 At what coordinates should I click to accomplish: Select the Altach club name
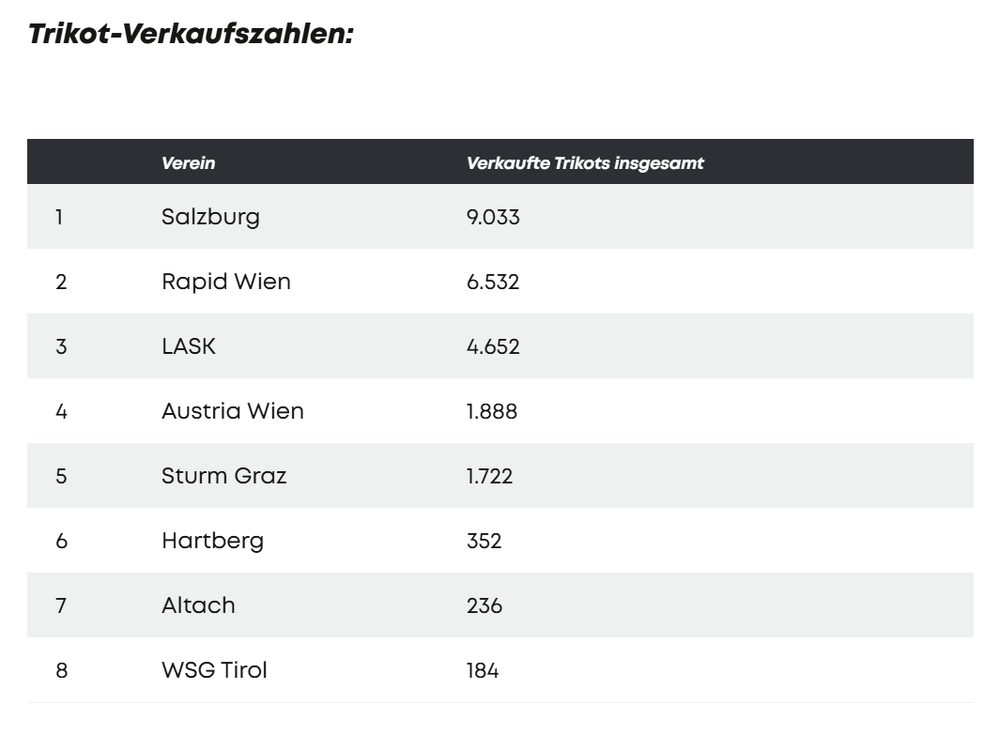(x=198, y=605)
